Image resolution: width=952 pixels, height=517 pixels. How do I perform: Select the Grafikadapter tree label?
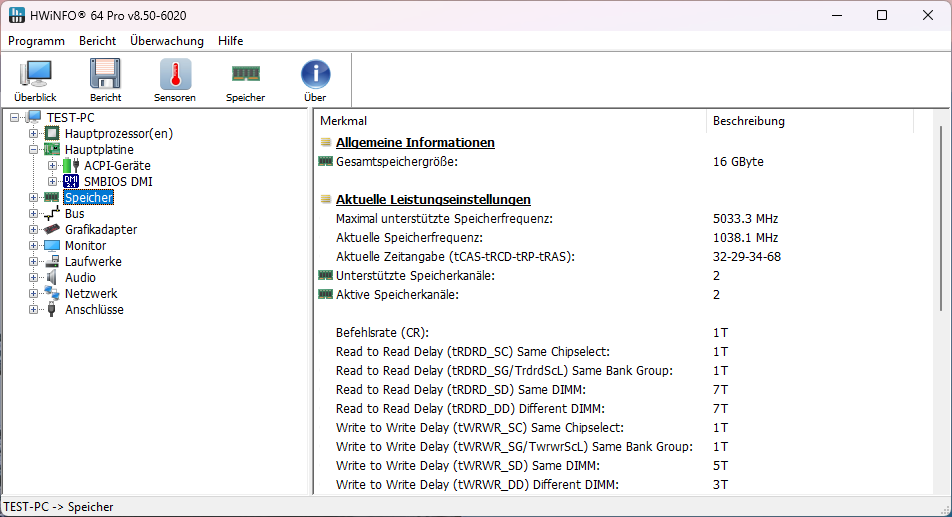(101, 229)
